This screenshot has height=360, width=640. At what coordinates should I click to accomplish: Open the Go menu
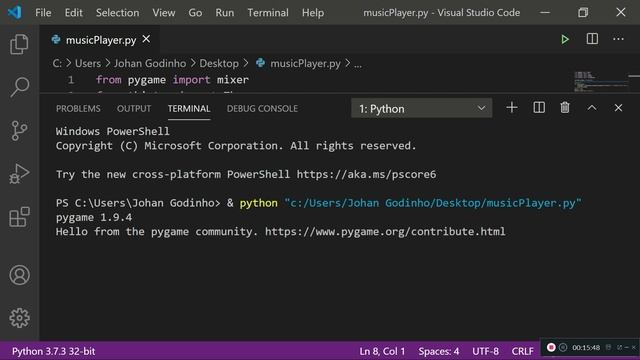(x=195, y=13)
